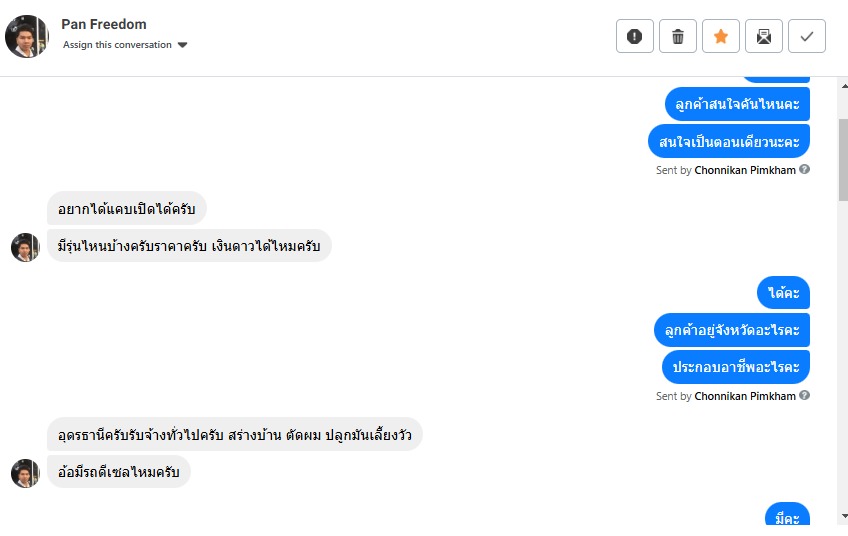Click the first Chonnikan Pimkham sender name
This screenshot has width=848, height=536.
745,170
